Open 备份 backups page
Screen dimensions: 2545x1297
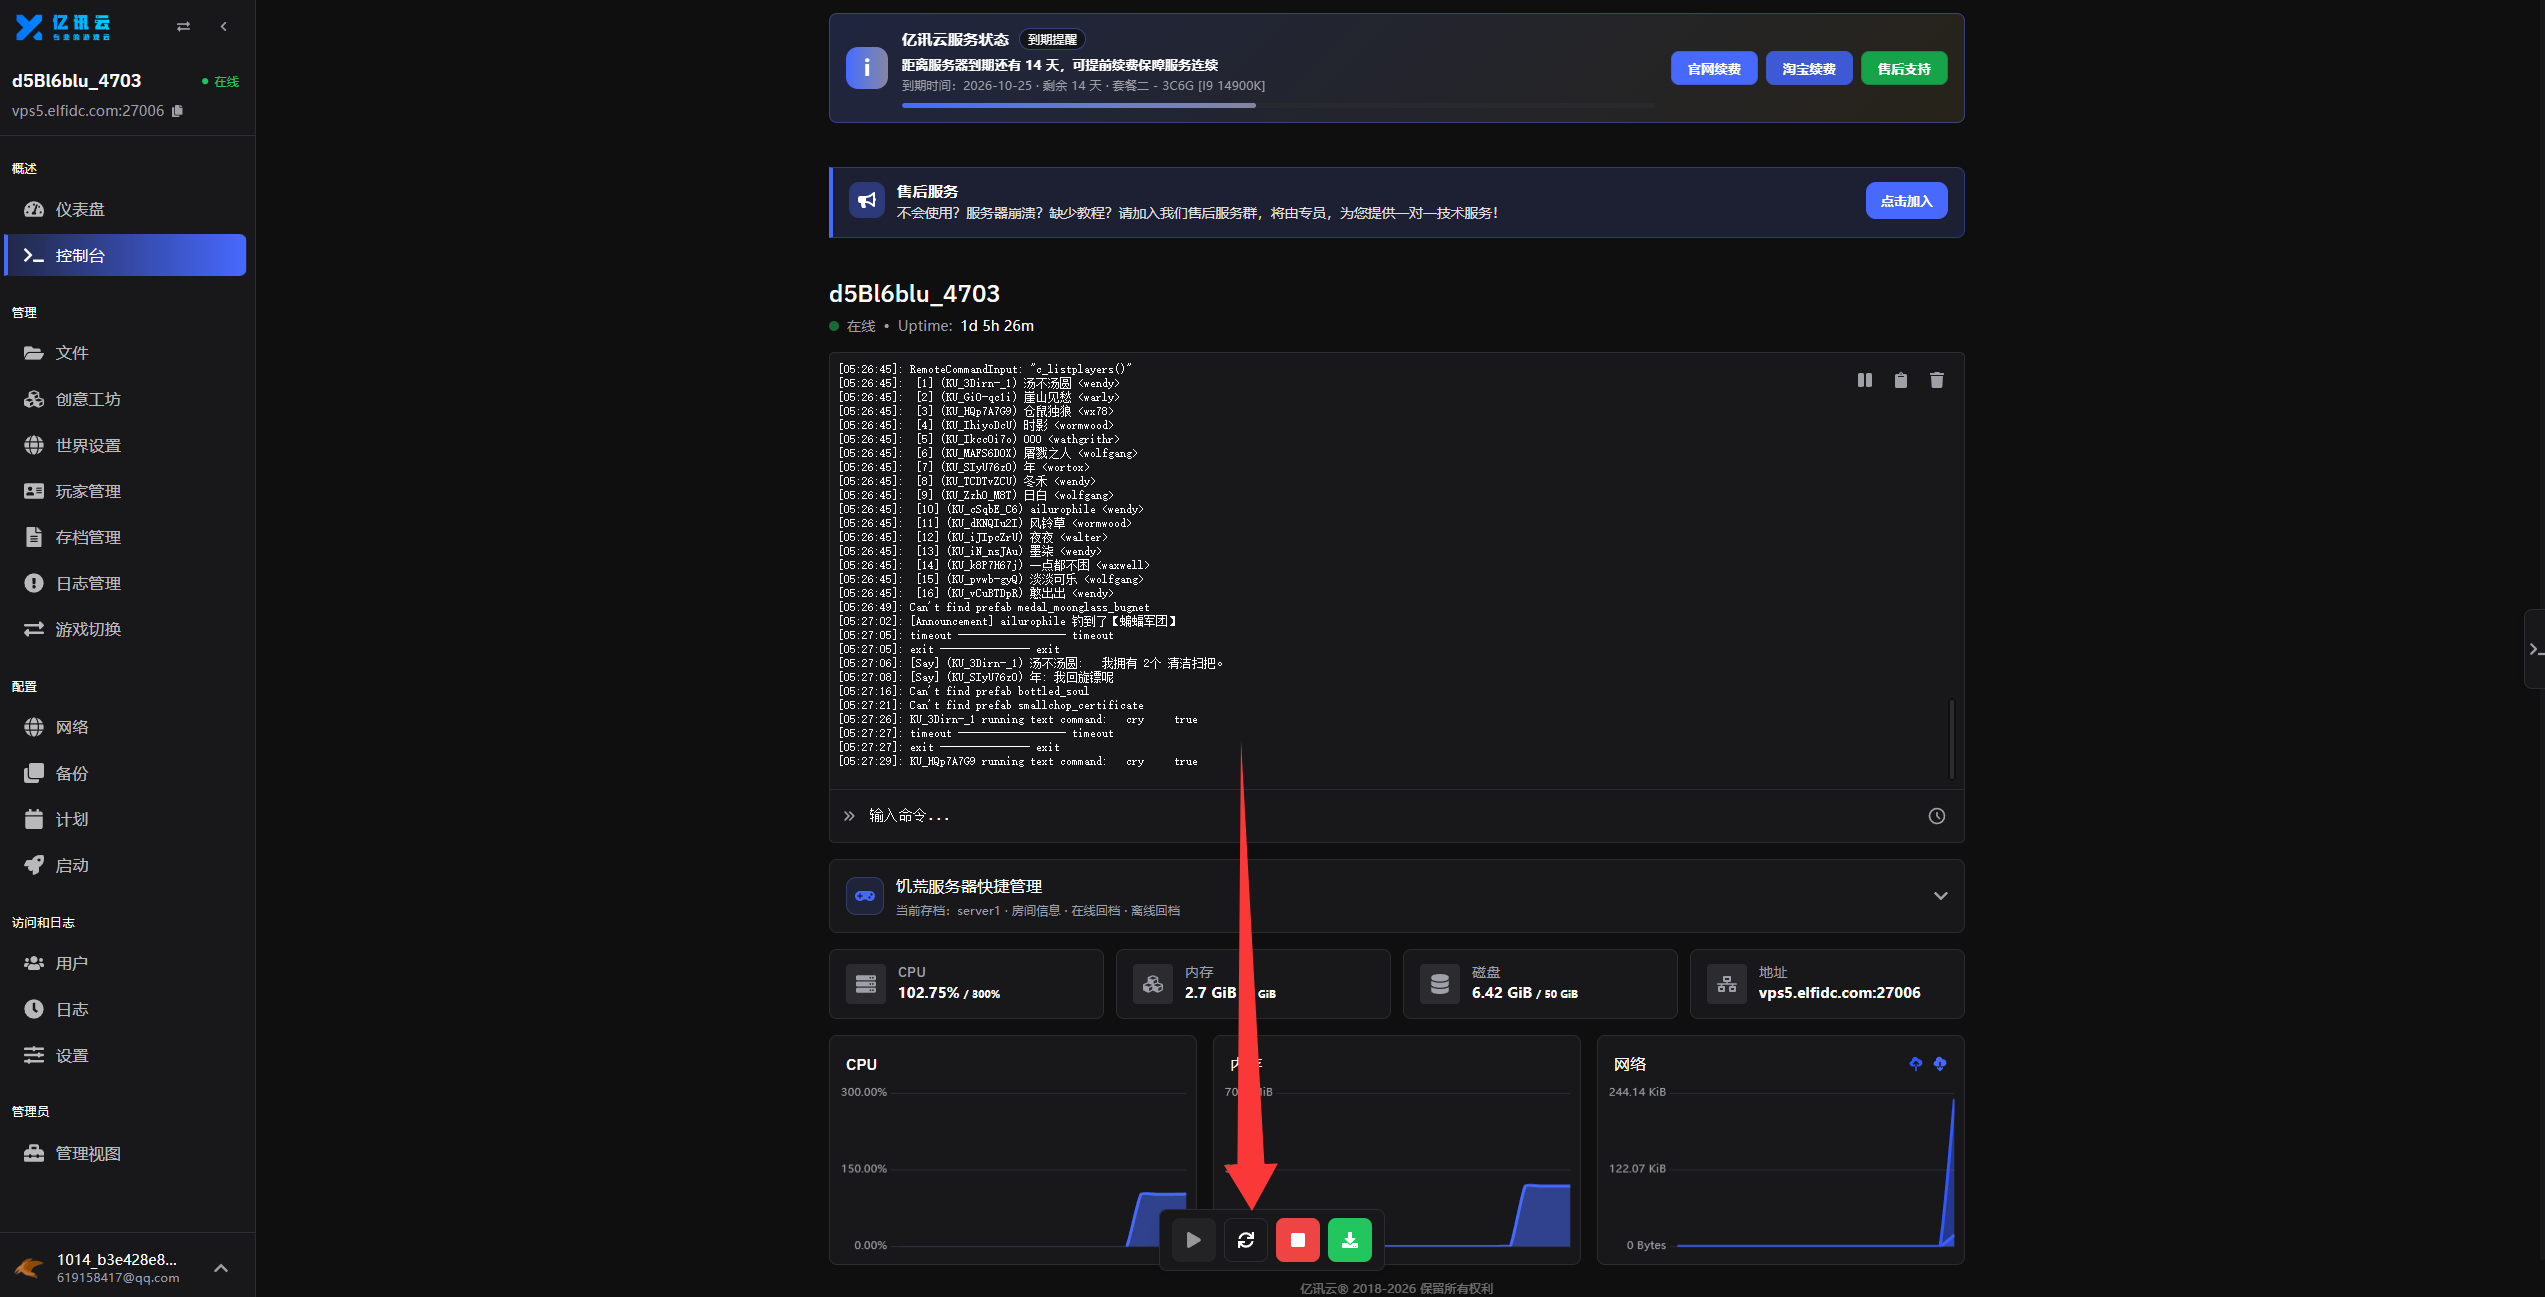[x=125, y=773]
